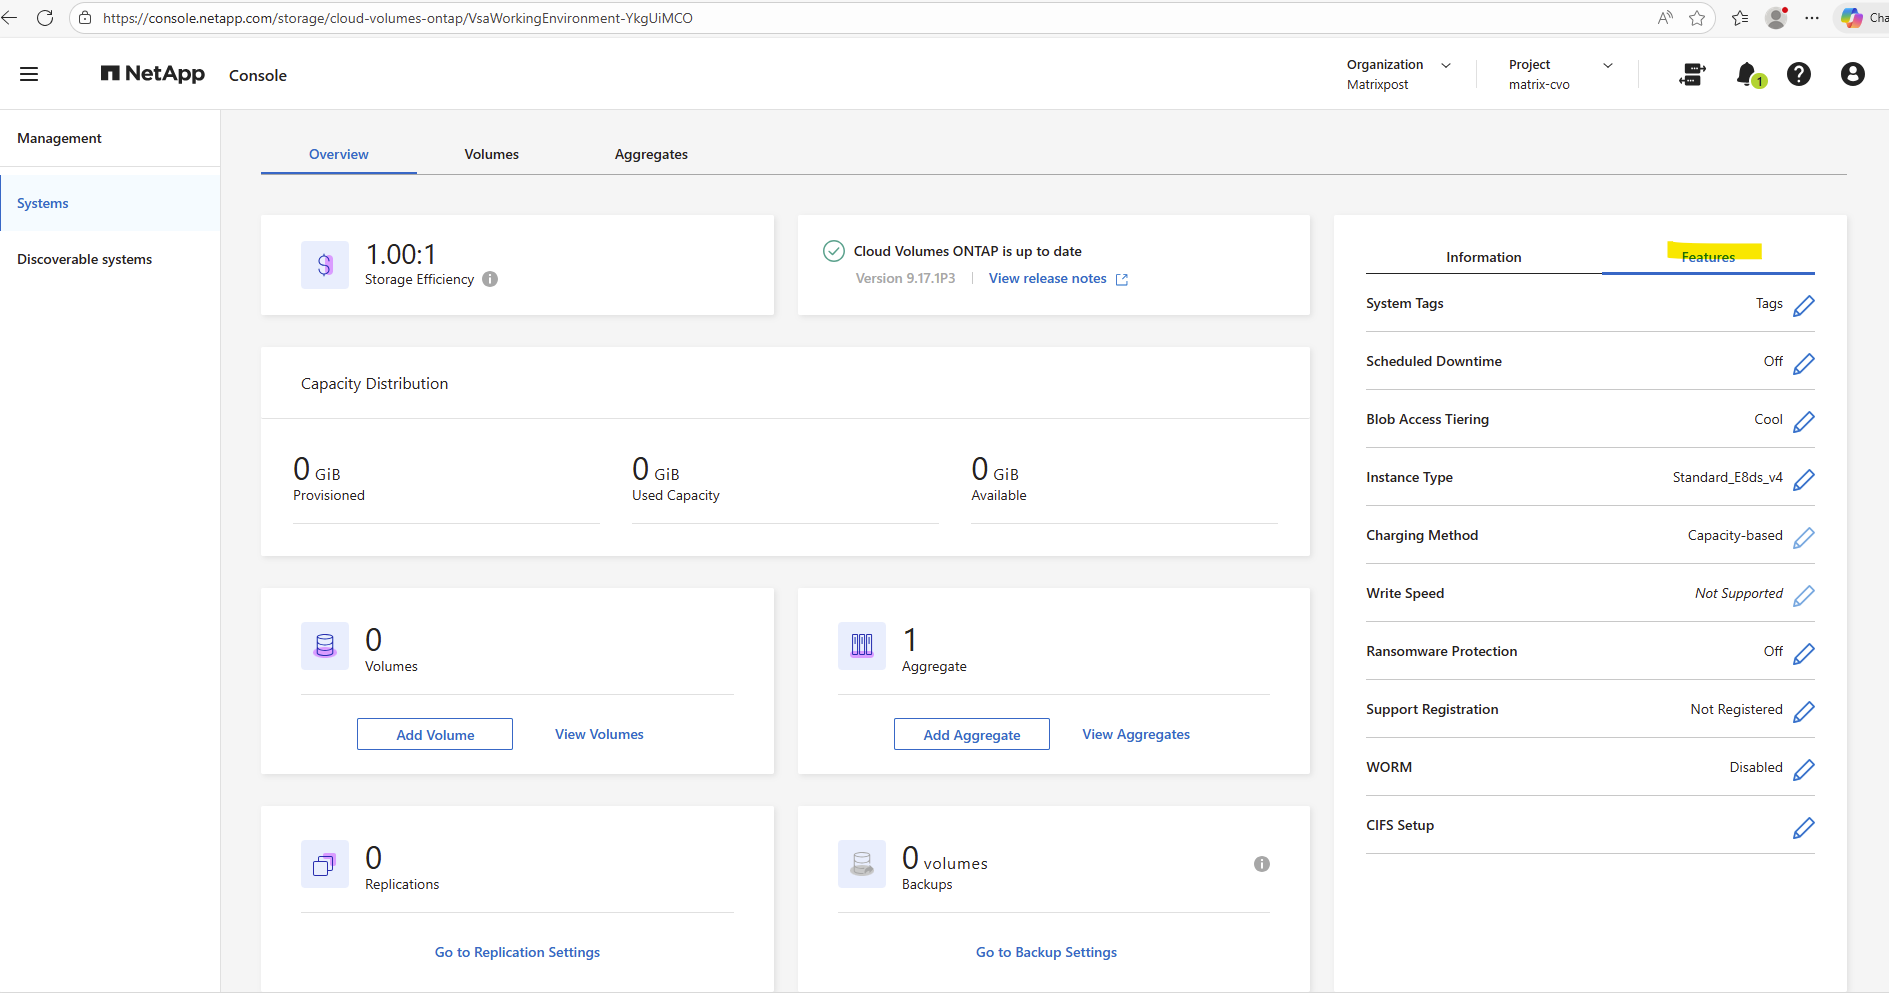Open the hamburger navigation menu
Viewport: 1889px width, 993px height.
click(x=29, y=74)
